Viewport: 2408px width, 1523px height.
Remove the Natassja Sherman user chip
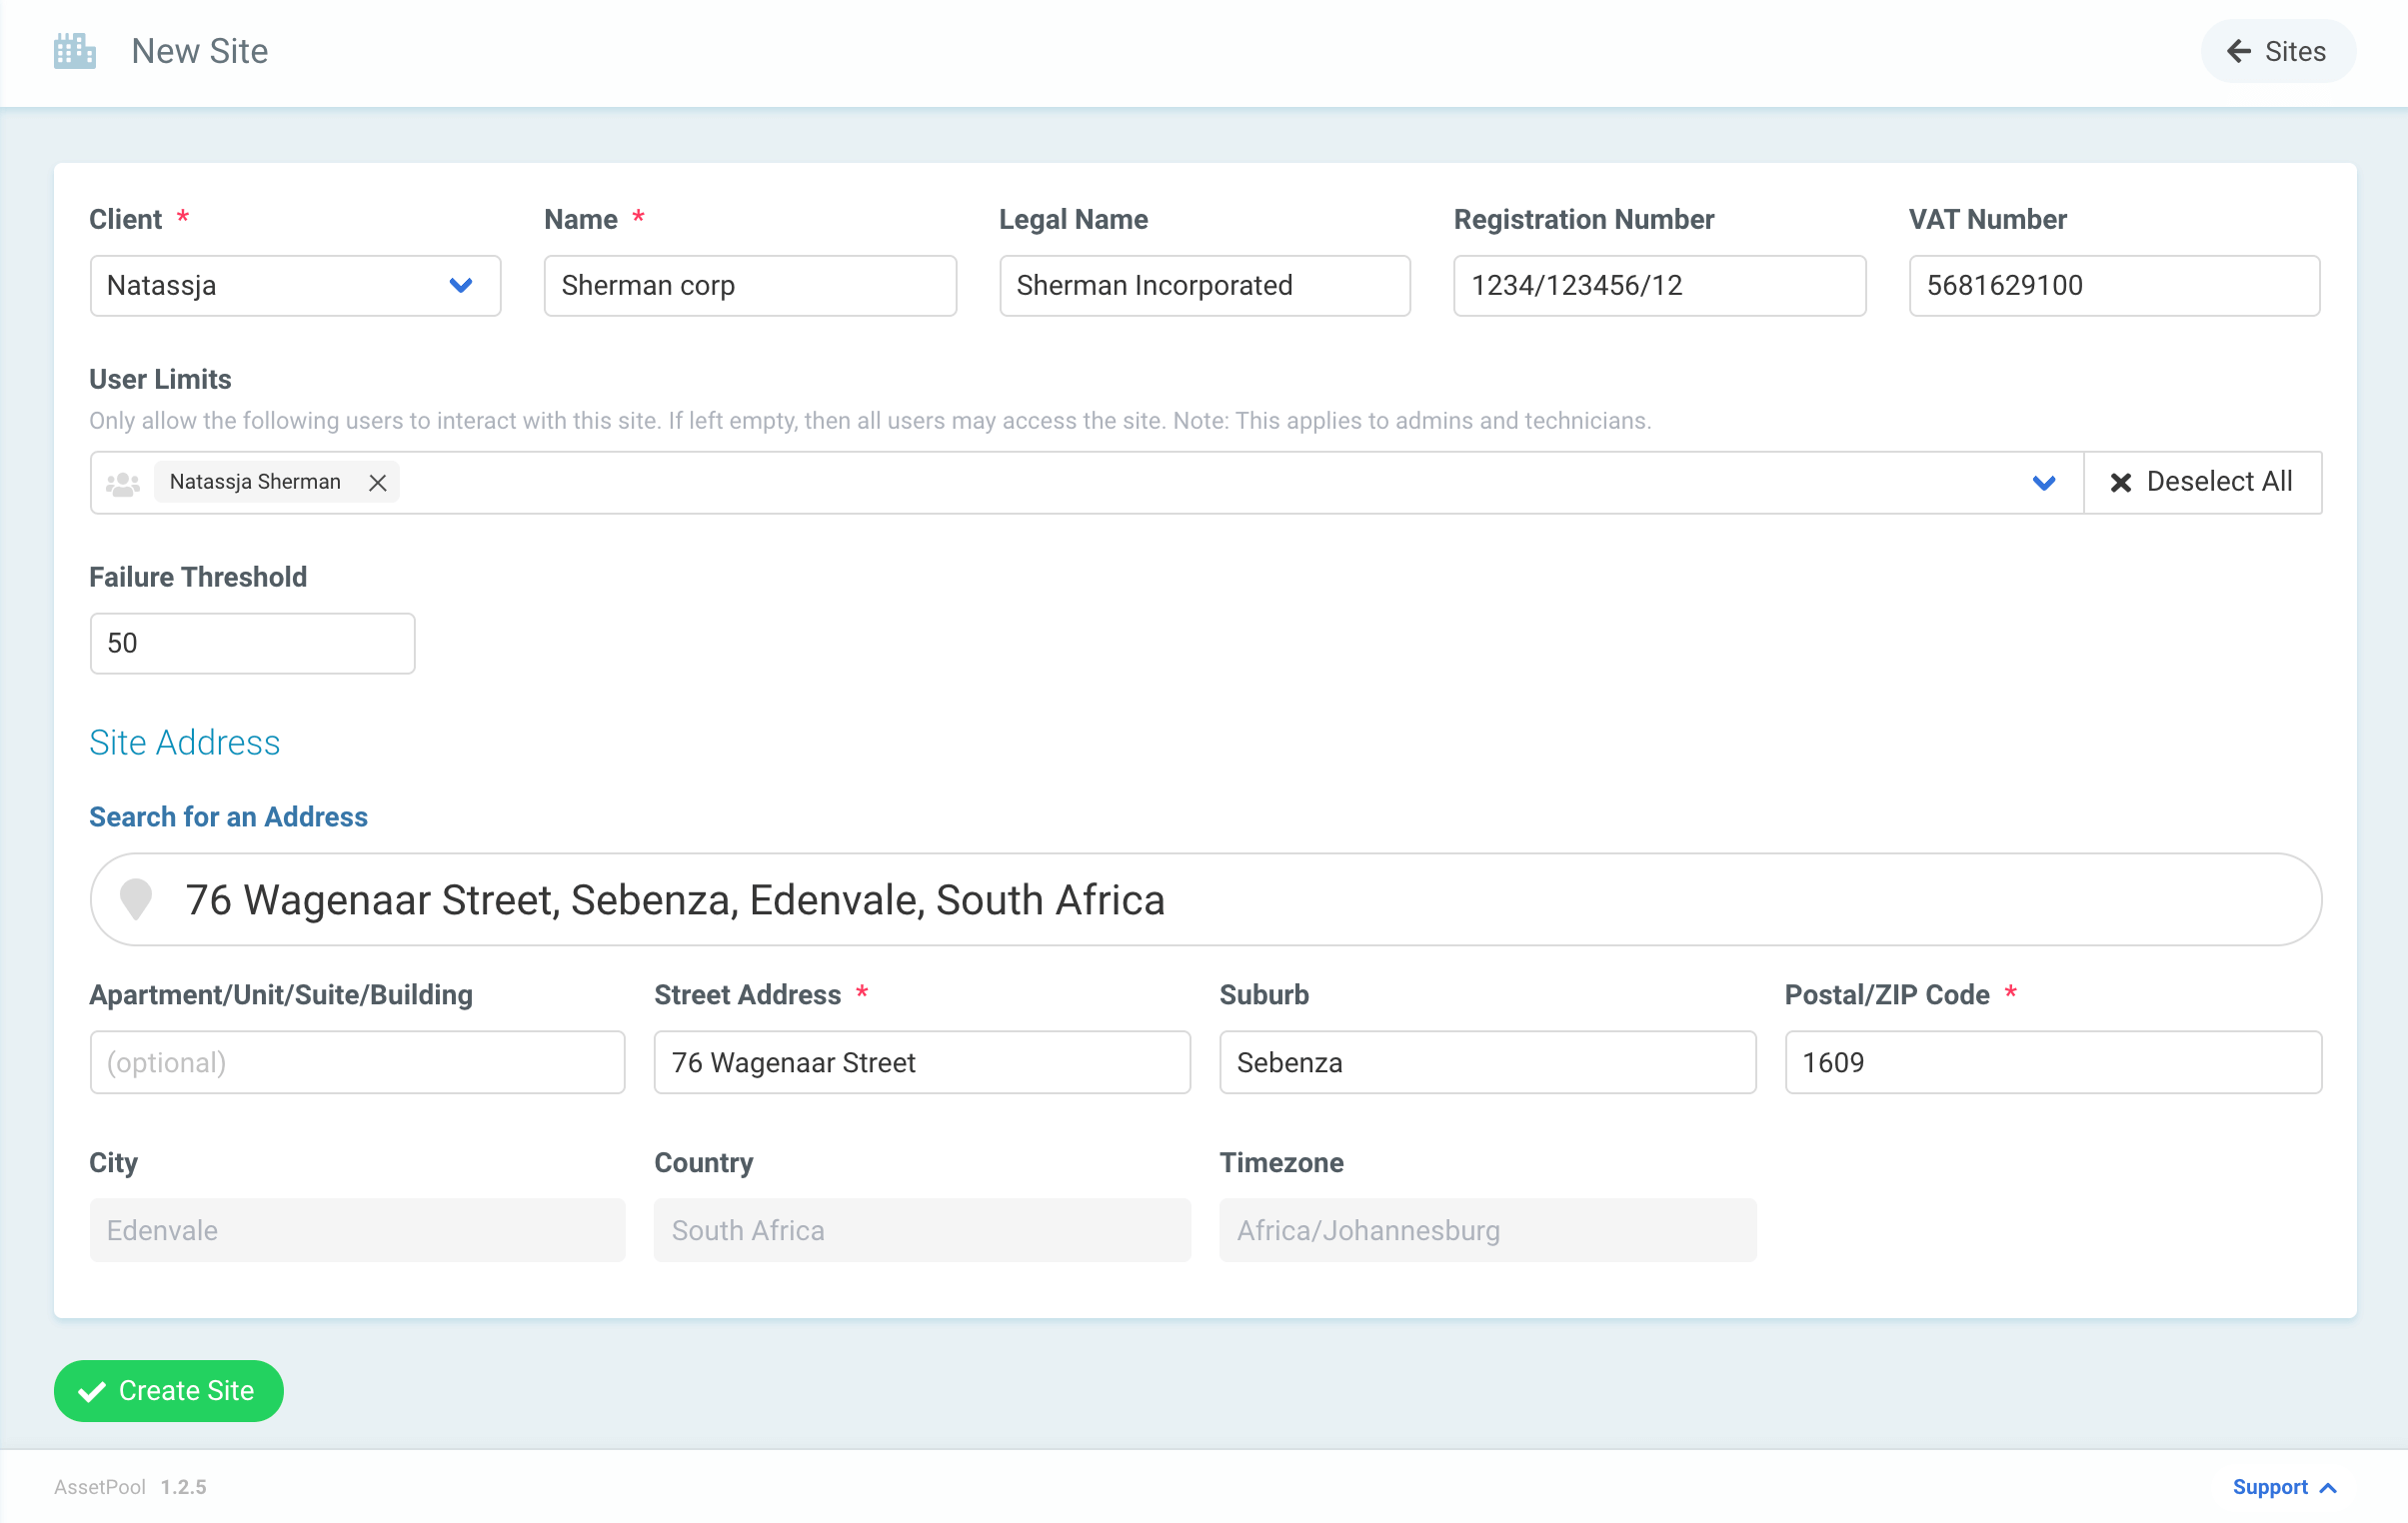coord(377,483)
